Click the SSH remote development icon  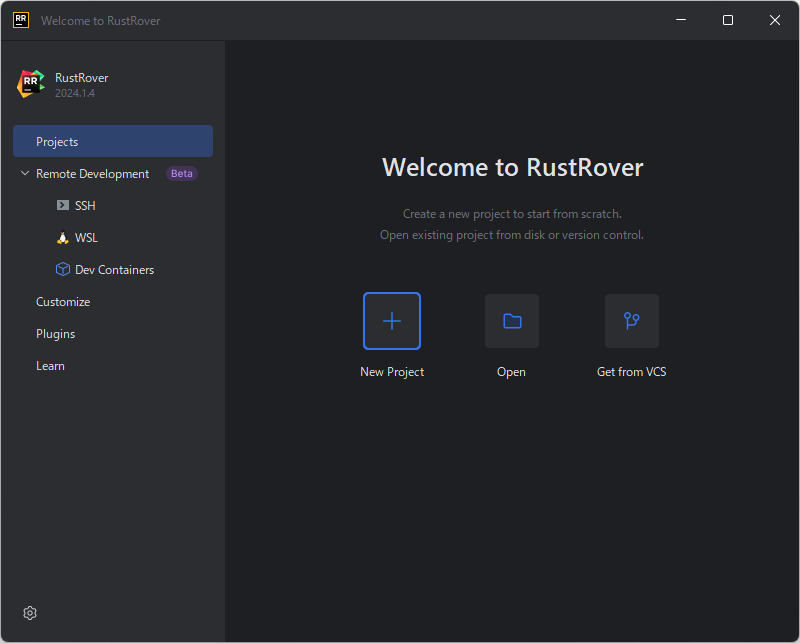tap(62, 205)
